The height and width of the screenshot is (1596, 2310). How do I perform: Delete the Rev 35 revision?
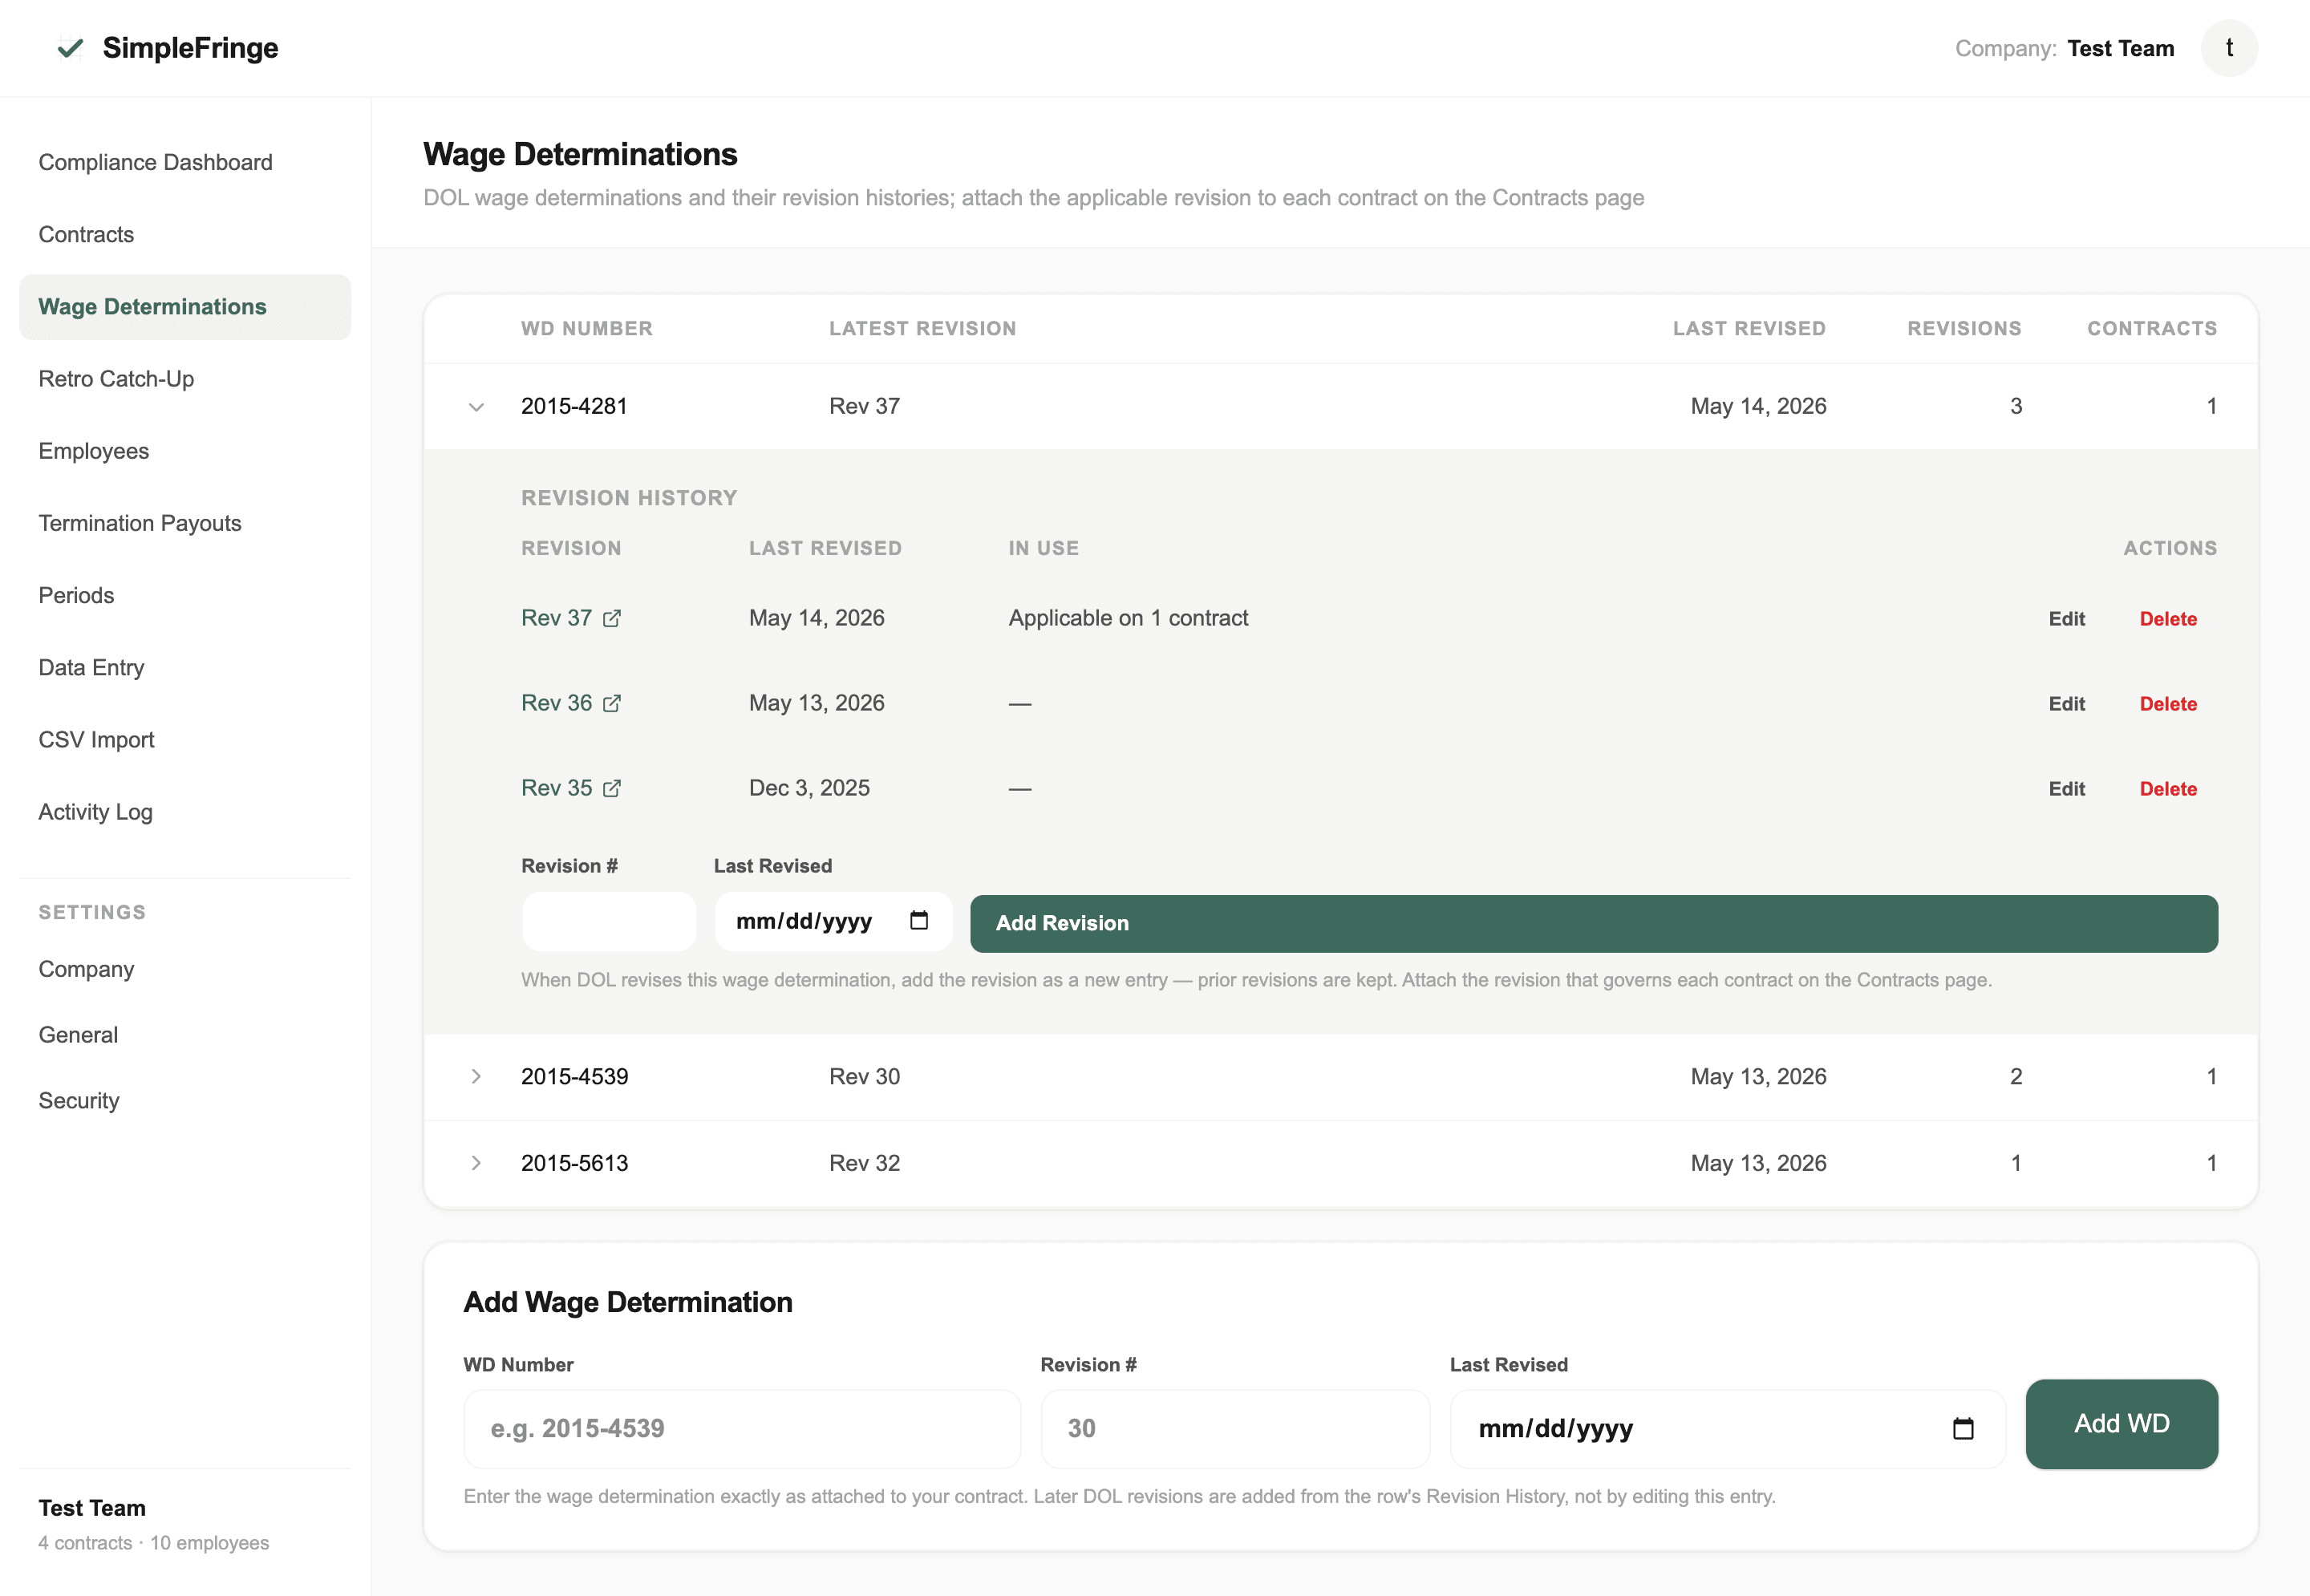(2168, 789)
